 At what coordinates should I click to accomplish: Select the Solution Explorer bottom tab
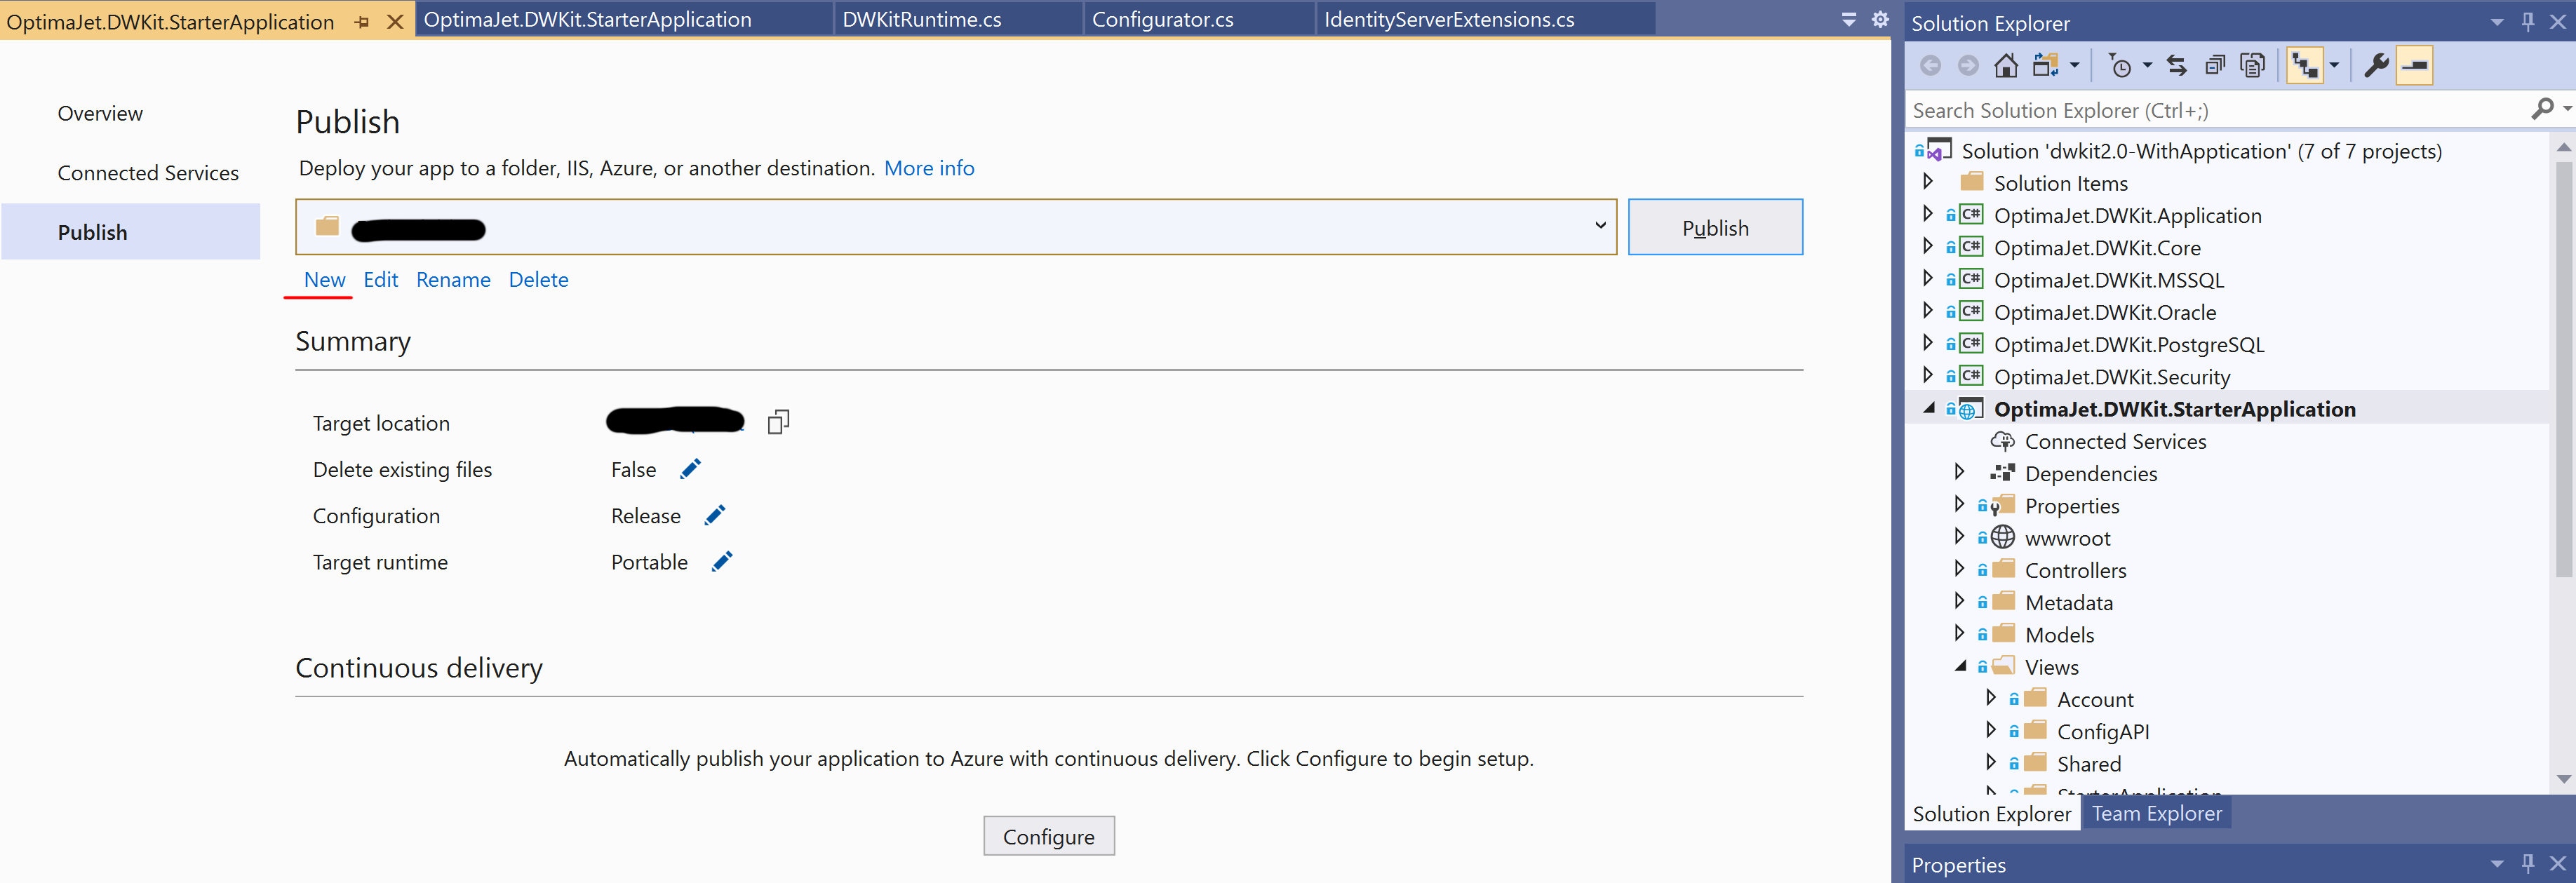(x=1991, y=813)
